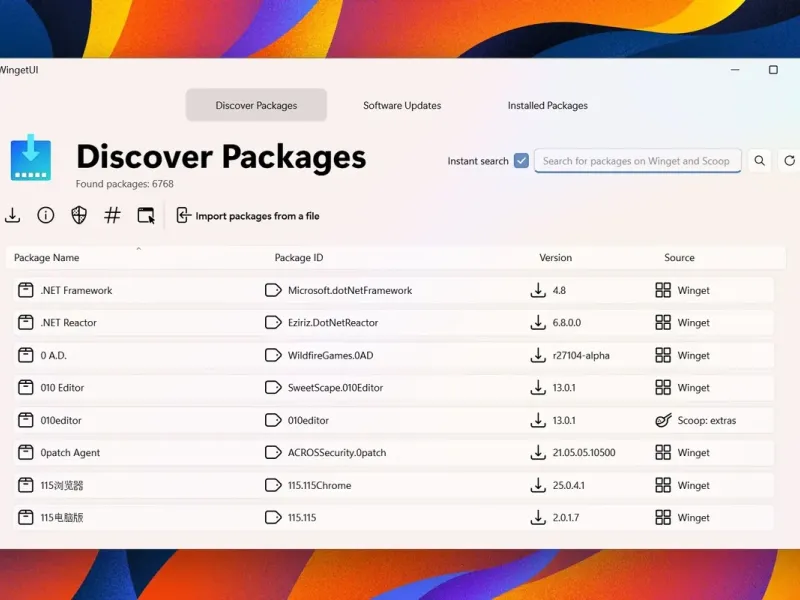Toggle the Instant search checkbox
800x600 pixels.
coord(521,161)
